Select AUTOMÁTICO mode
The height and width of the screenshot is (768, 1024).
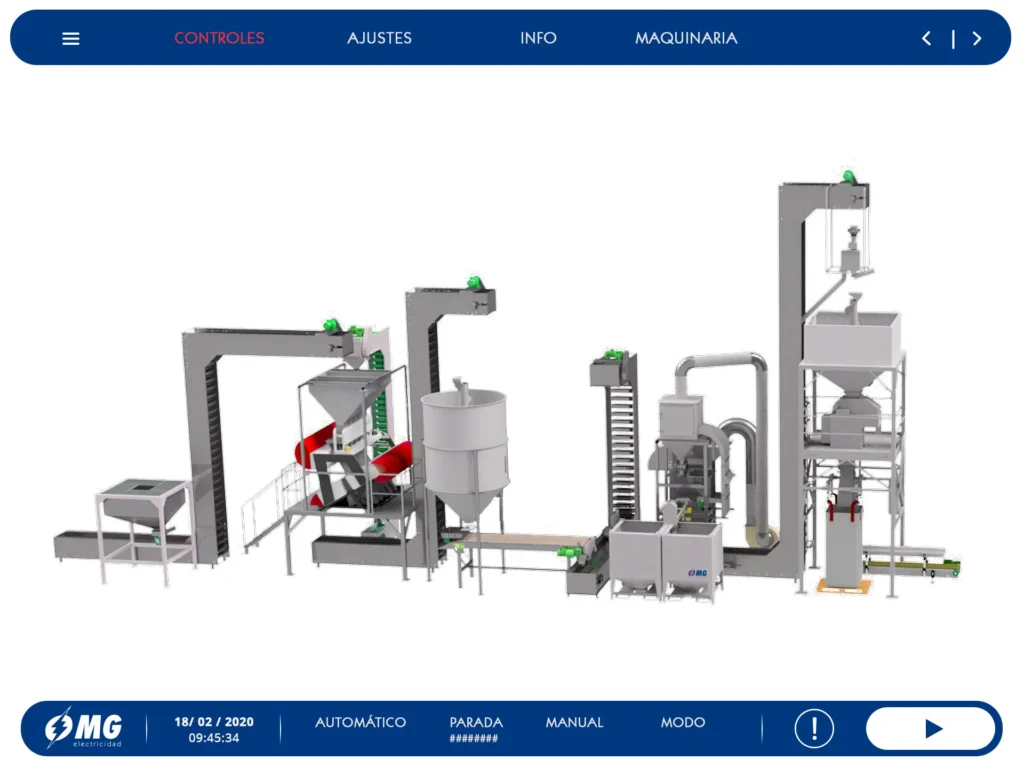tap(360, 722)
